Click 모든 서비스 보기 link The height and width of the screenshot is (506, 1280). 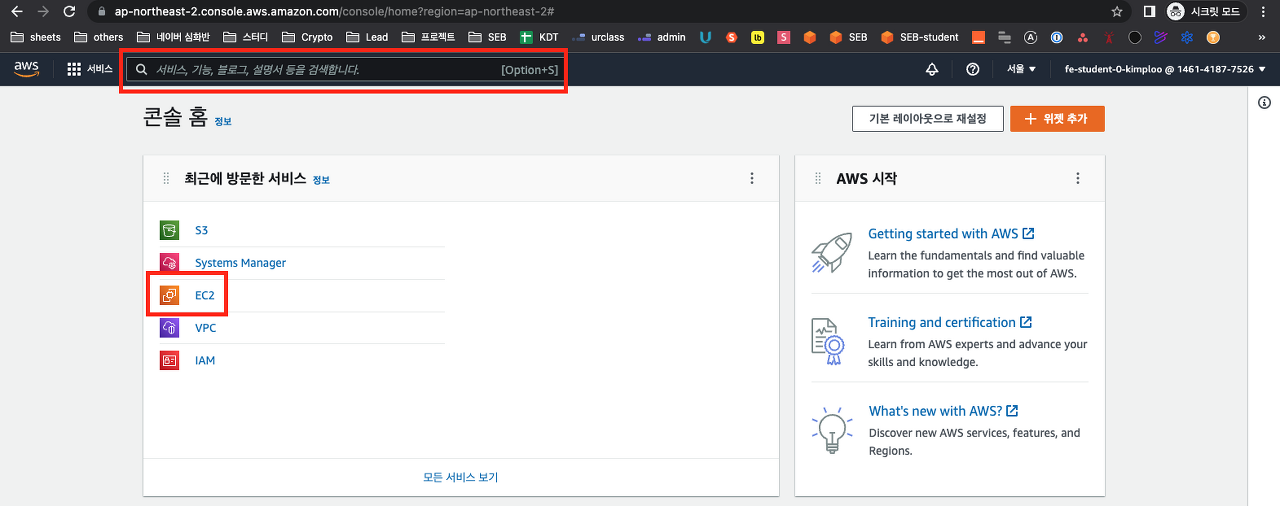coord(461,477)
